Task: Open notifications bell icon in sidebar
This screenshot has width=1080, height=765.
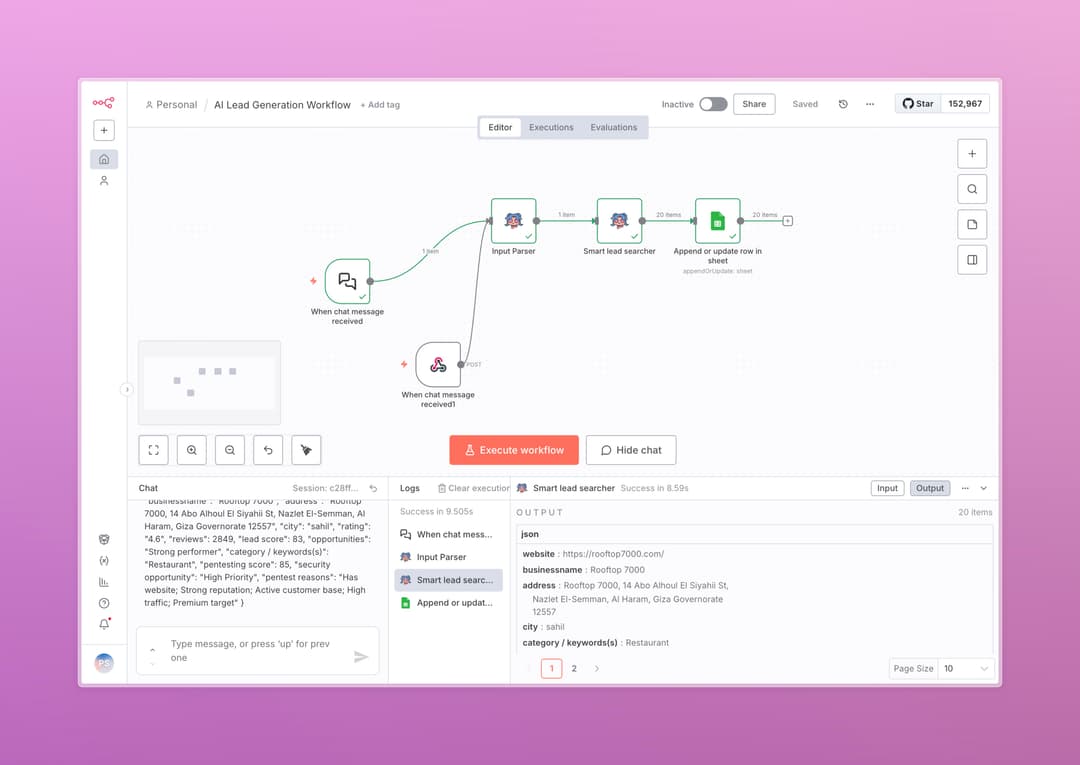Action: point(104,624)
